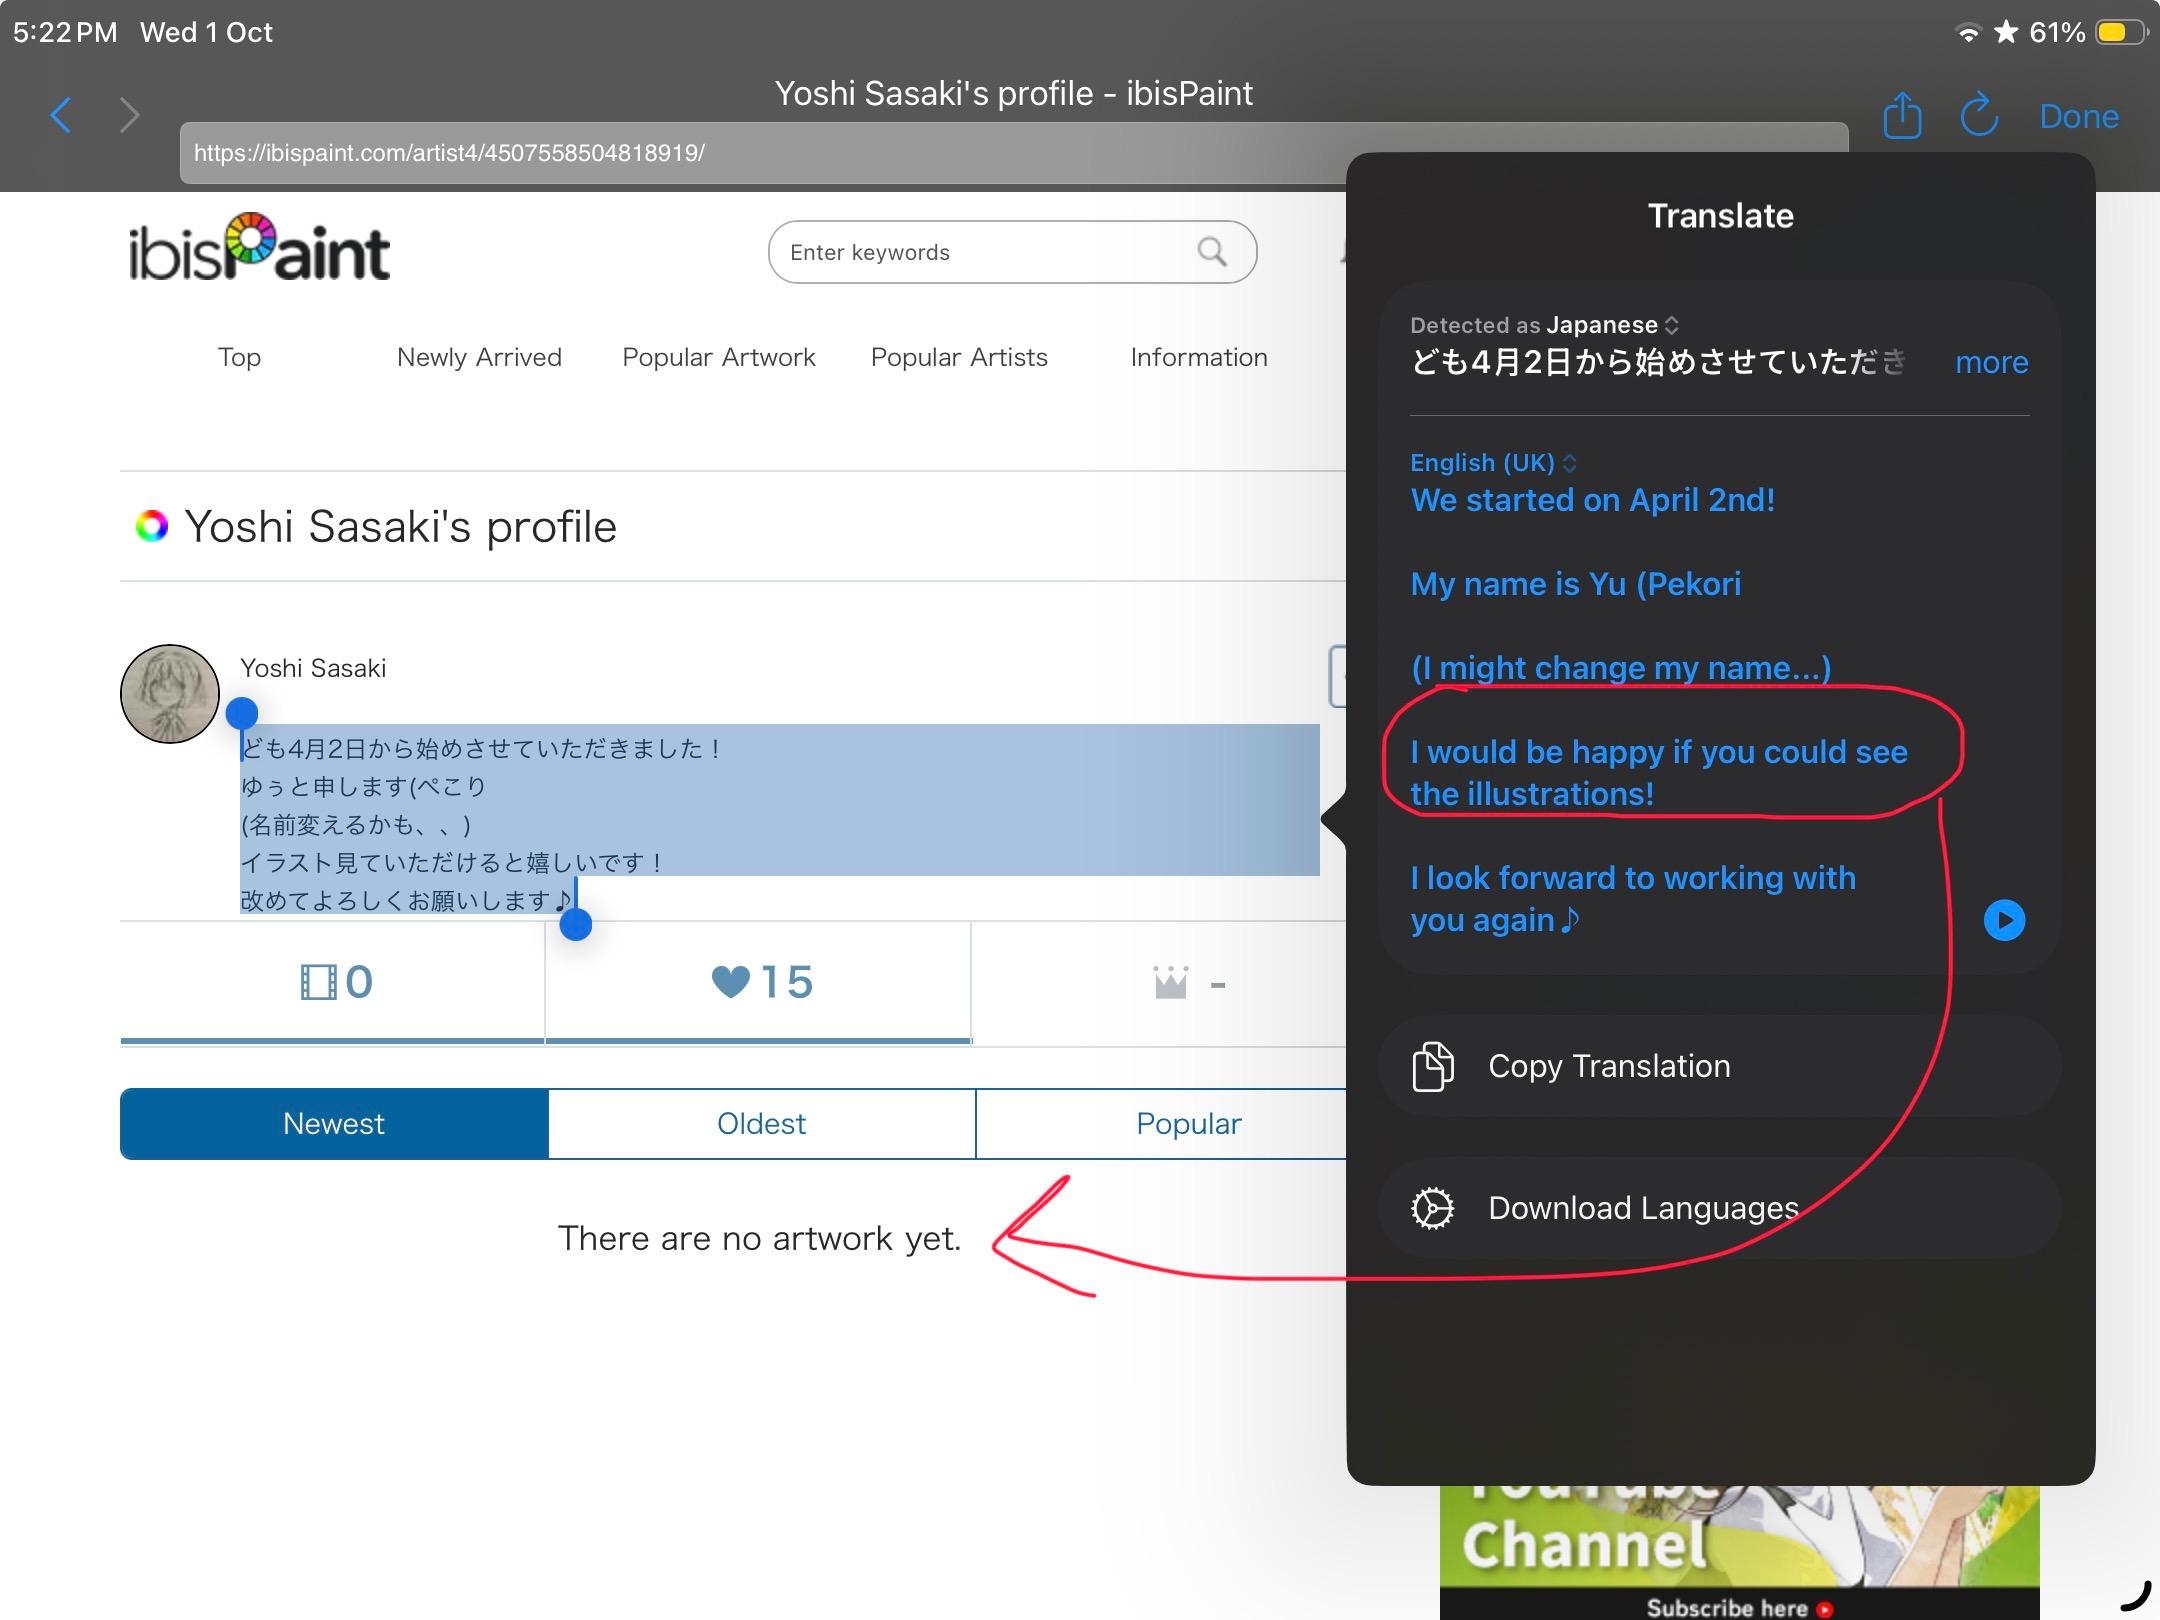Focus the Enter keywords search field
This screenshot has width=2160, height=1620.
1012,252
